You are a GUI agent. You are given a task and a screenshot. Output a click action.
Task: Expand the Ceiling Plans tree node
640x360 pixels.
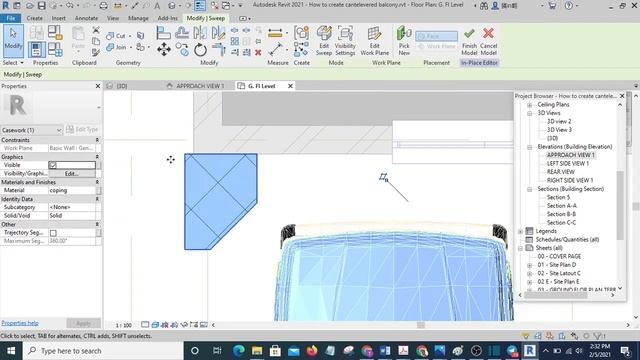point(529,104)
